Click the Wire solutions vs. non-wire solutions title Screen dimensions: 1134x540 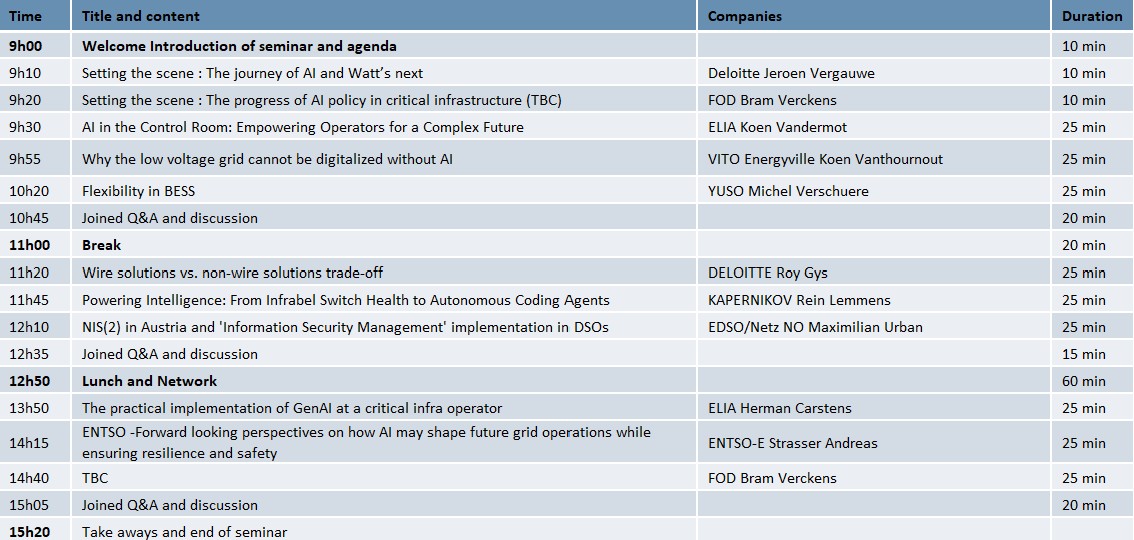coord(232,272)
